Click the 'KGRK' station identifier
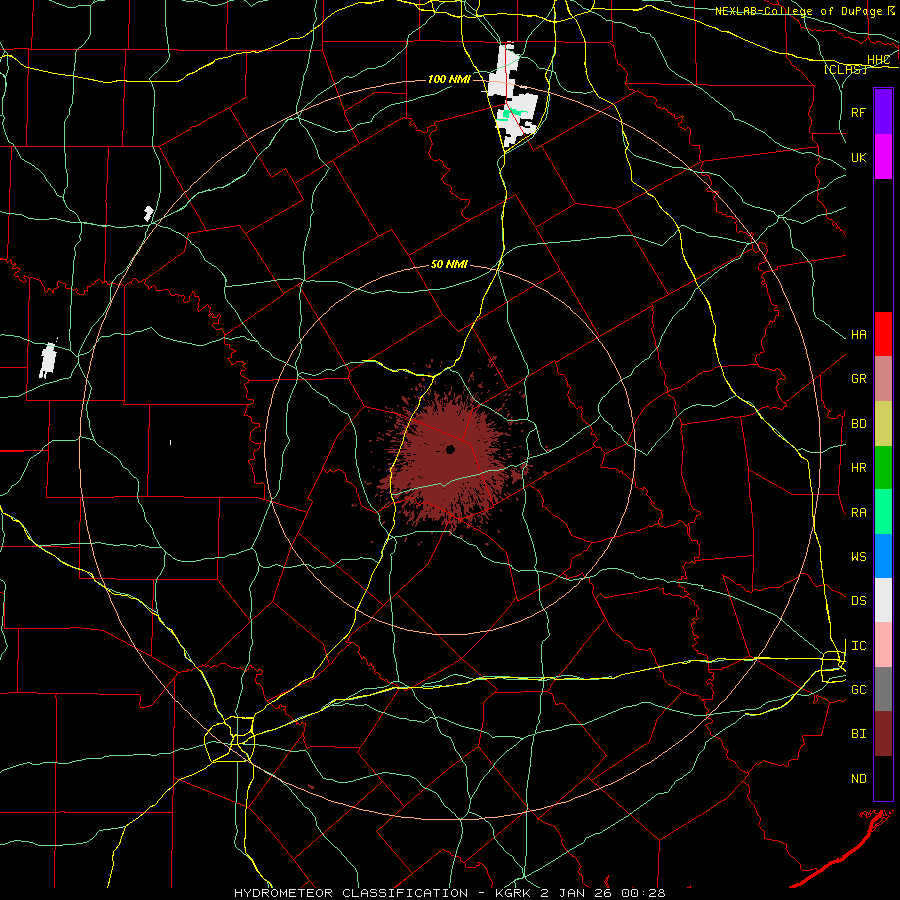Viewport: 900px width, 900px height. pyautogui.click(x=512, y=893)
